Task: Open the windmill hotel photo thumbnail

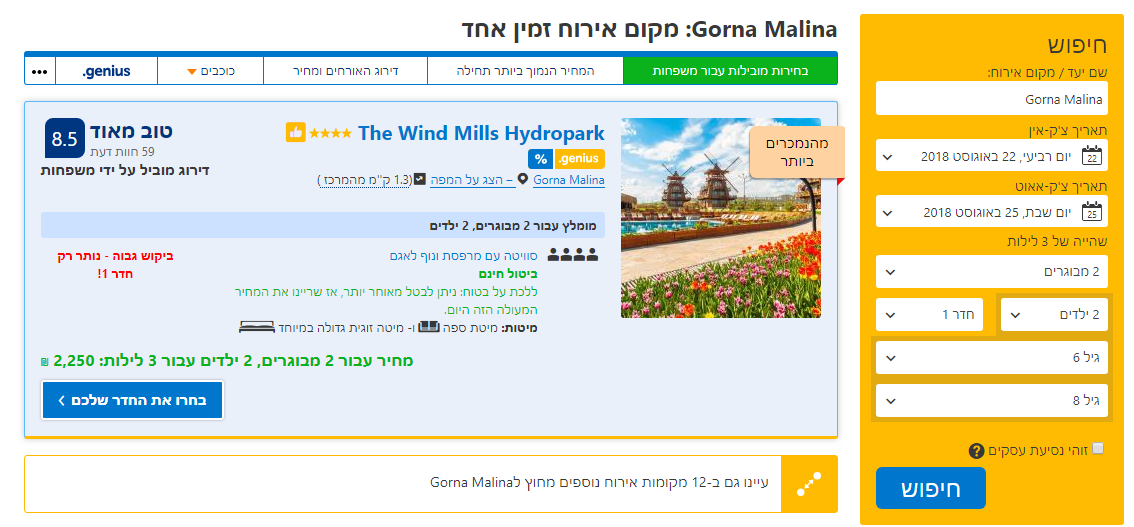Action: click(x=720, y=218)
